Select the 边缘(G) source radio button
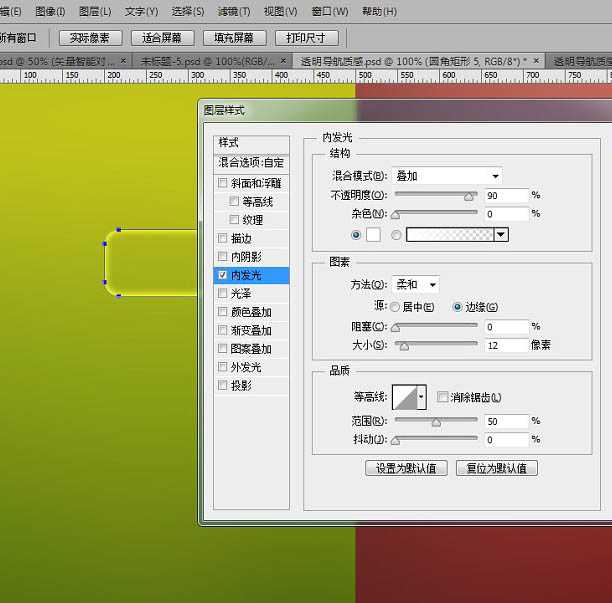Screen dimensions: 612x603 tap(457, 307)
